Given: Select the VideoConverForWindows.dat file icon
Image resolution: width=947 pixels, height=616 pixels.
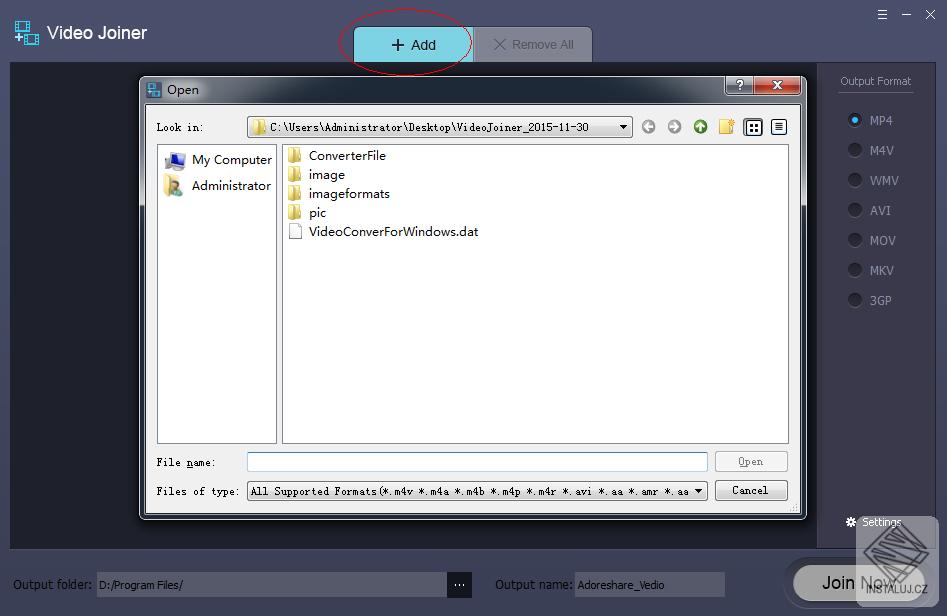Looking at the screenshot, I should [295, 232].
